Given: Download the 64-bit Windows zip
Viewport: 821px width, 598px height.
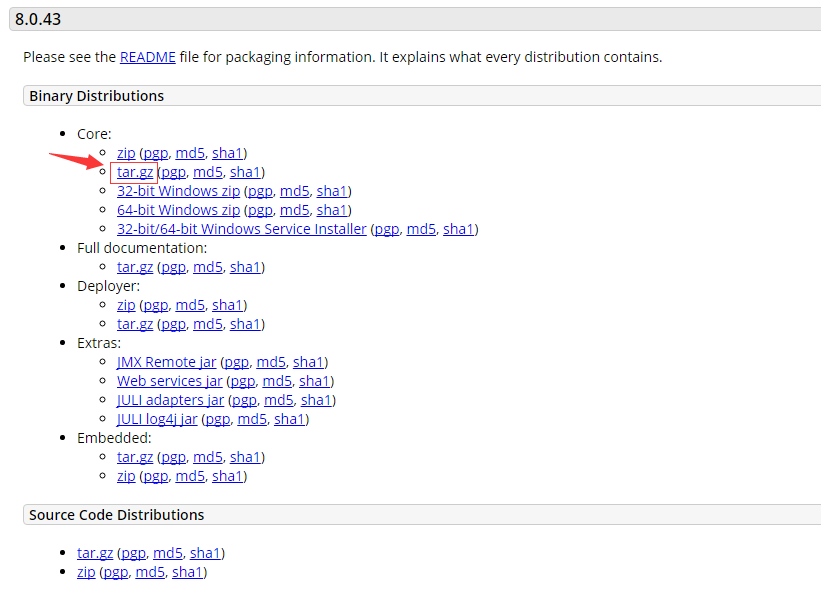Looking at the screenshot, I should pyautogui.click(x=178, y=210).
